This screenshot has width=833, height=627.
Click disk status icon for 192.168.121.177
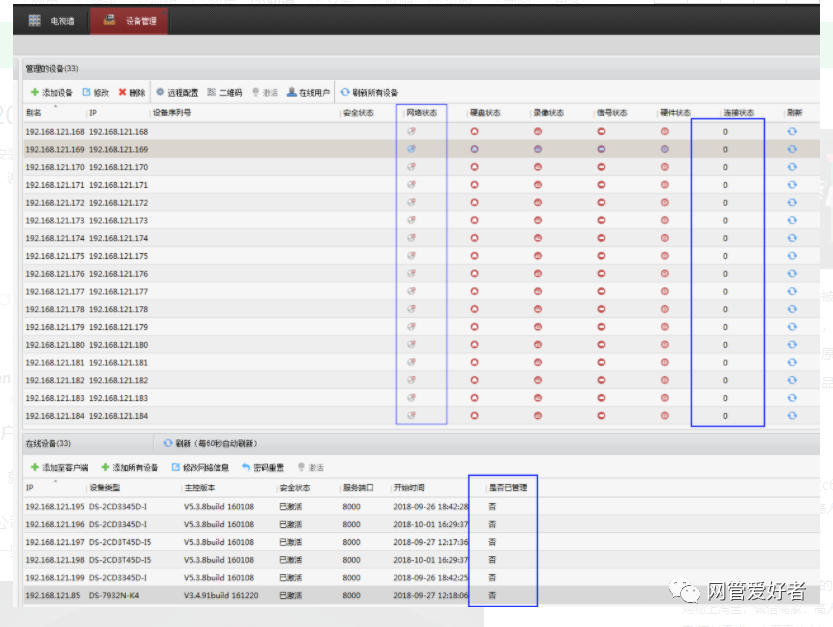[474, 291]
